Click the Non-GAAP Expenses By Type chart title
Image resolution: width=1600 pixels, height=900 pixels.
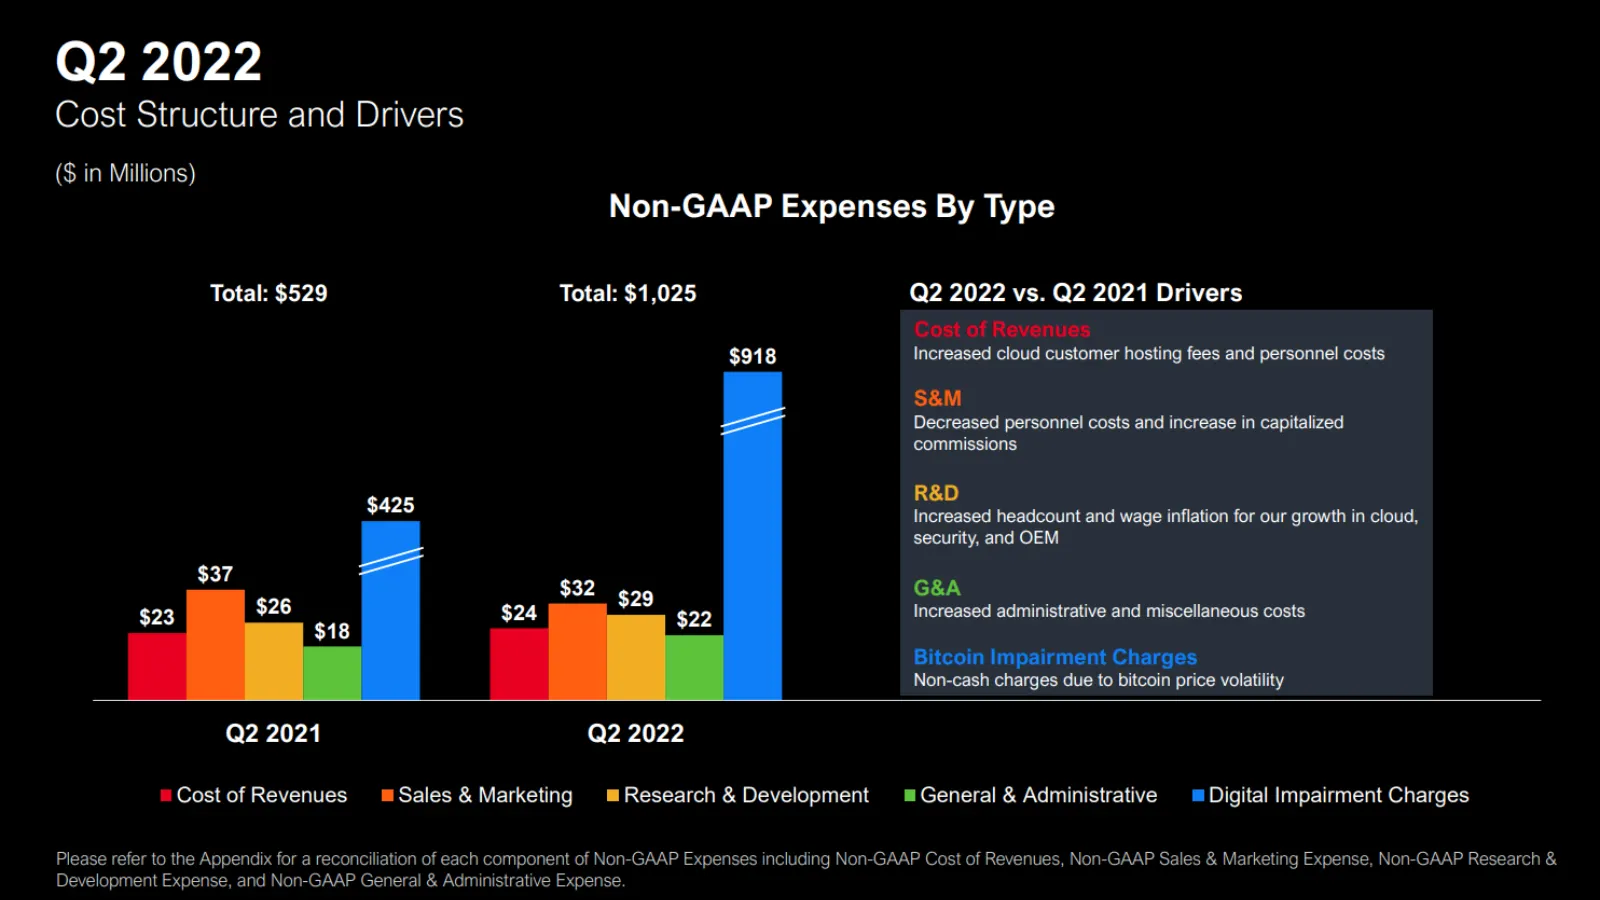tap(831, 206)
